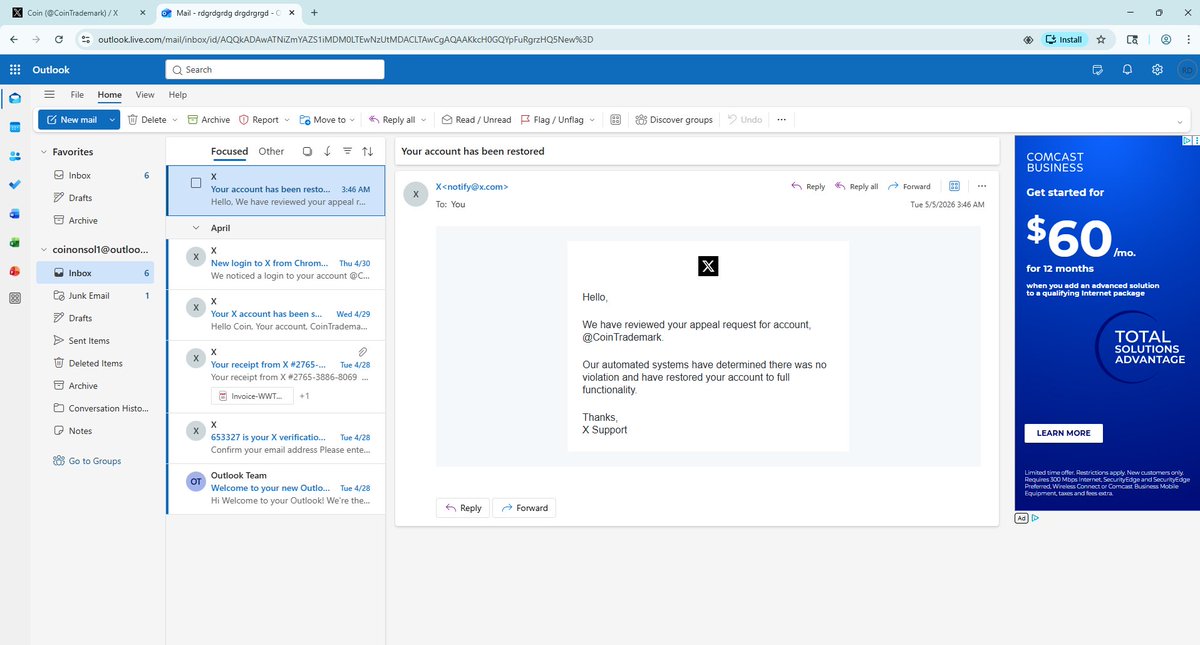This screenshot has width=1200, height=645.
Task: Switch to the Home ribbon tab
Action: (x=109, y=95)
